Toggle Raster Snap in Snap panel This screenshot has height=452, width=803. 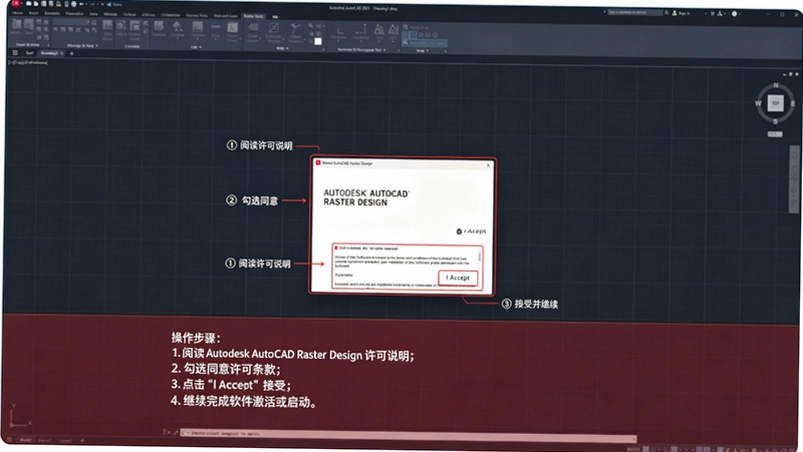(418, 27)
